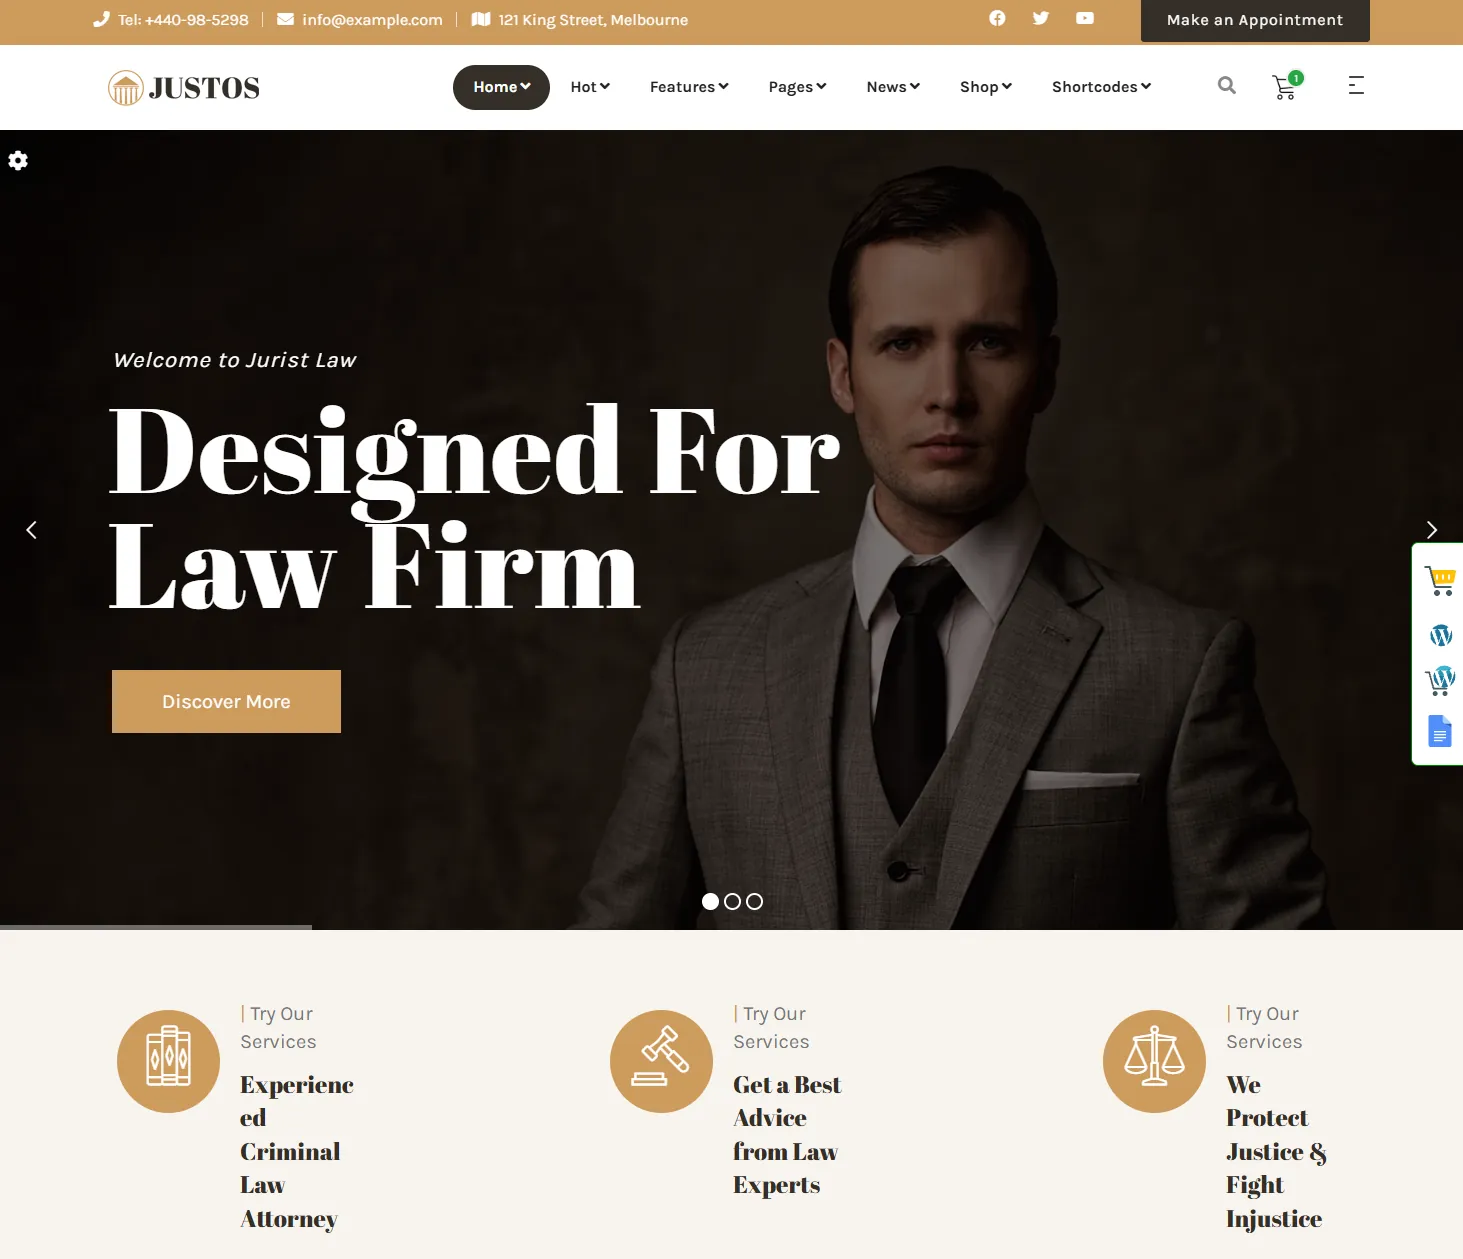
Task: Click the search magnifier icon
Action: coord(1227,86)
